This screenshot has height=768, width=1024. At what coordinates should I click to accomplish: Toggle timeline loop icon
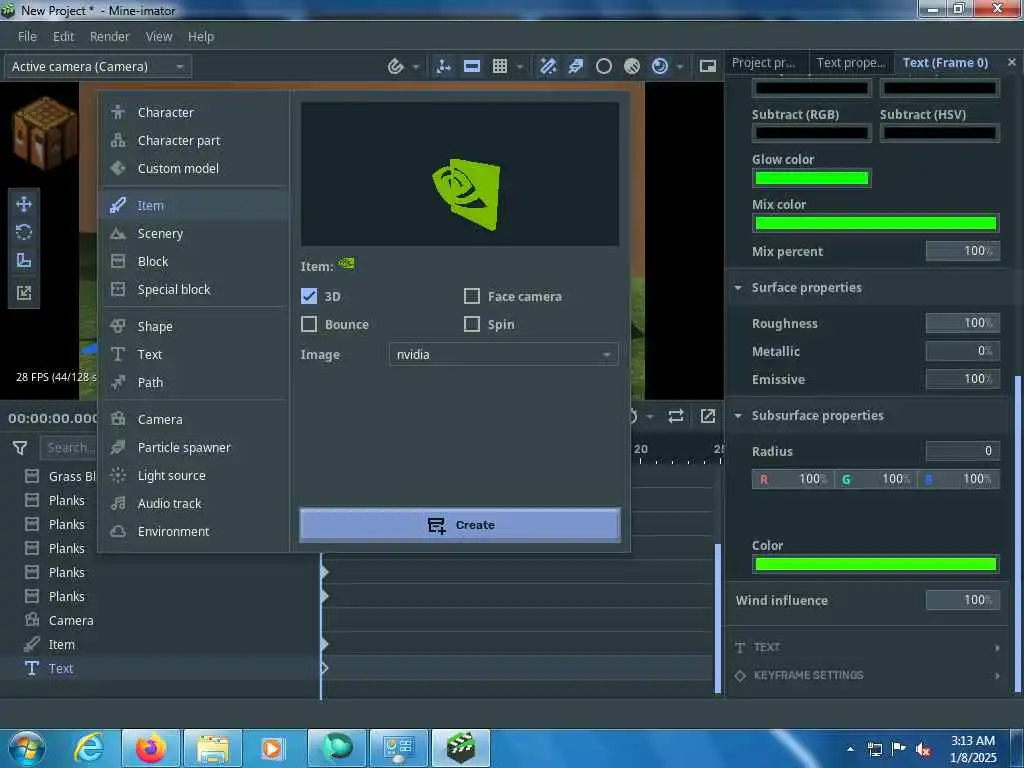point(676,416)
